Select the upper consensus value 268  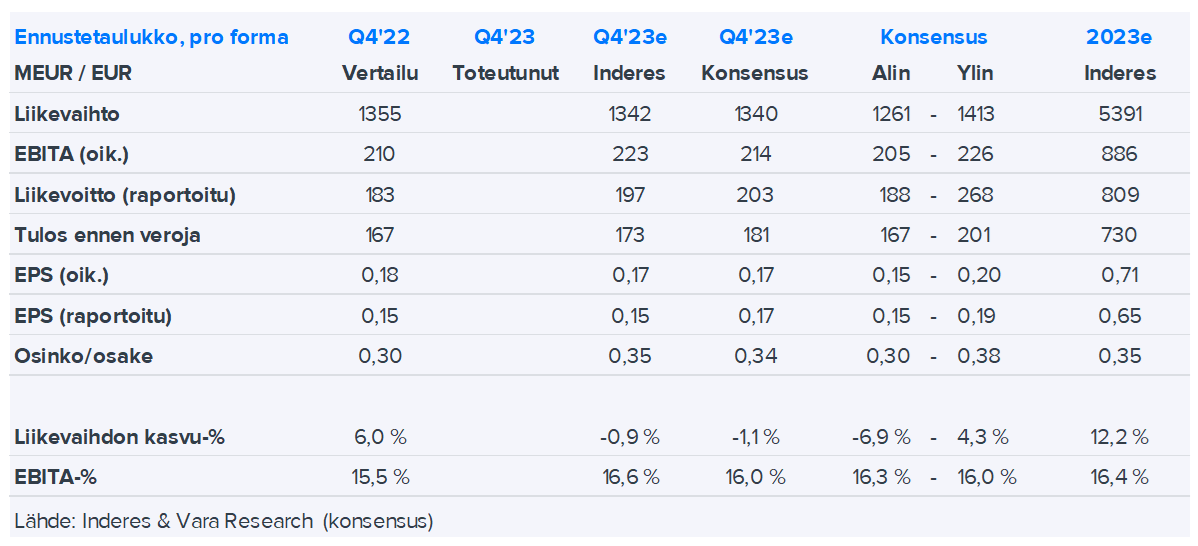tap(974, 195)
